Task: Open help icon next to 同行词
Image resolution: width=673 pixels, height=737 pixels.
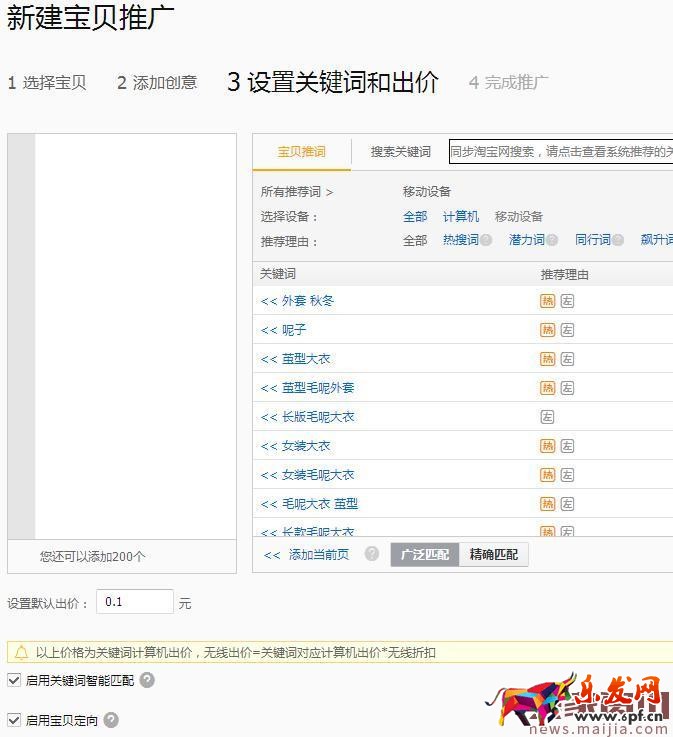Action: click(618, 240)
